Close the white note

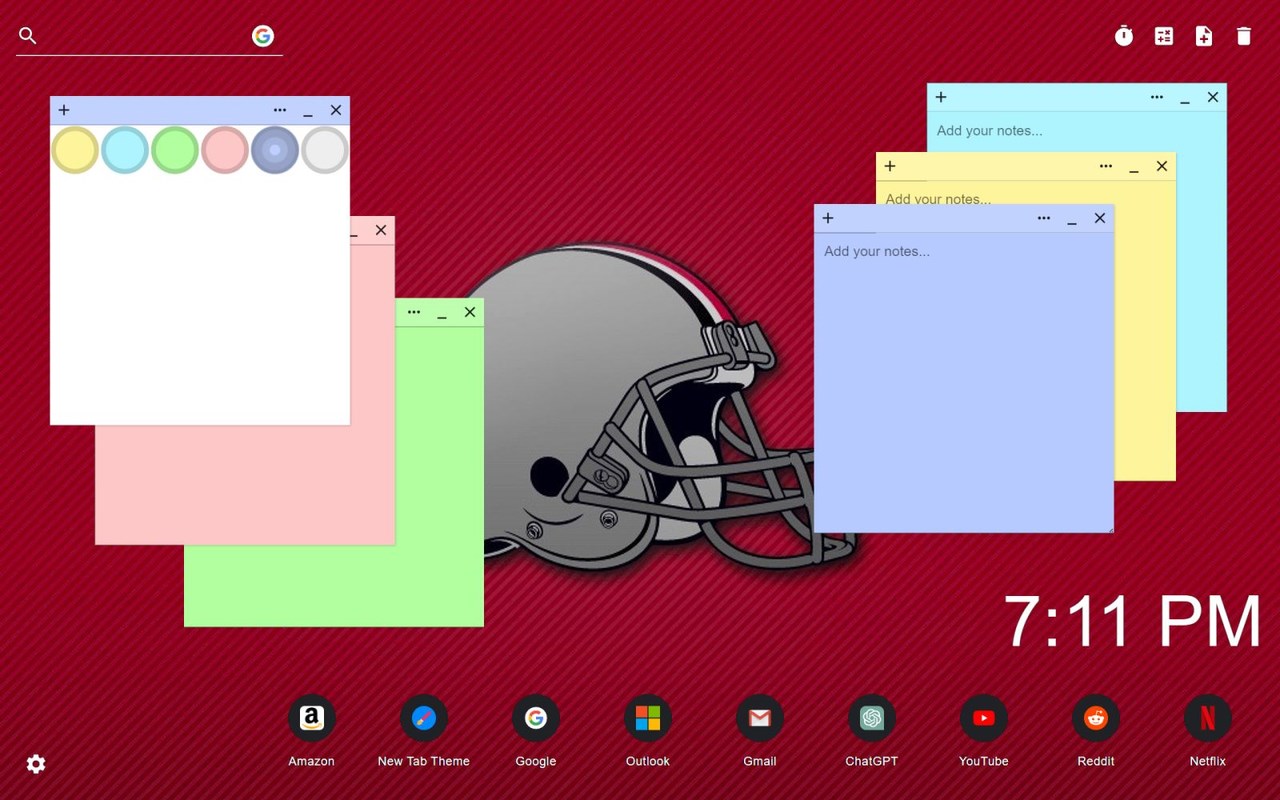coord(336,110)
